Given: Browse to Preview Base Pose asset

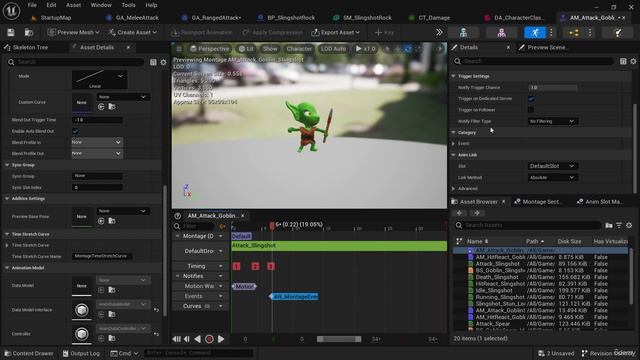Looking at the screenshot, I should pos(111,221).
